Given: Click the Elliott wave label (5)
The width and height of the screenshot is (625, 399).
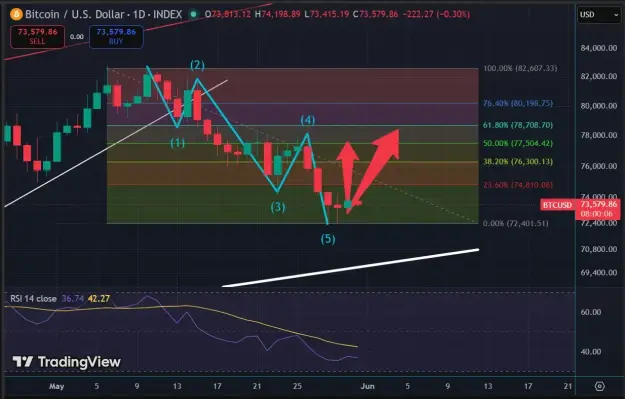Looking at the screenshot, I should tap(328, 239).
